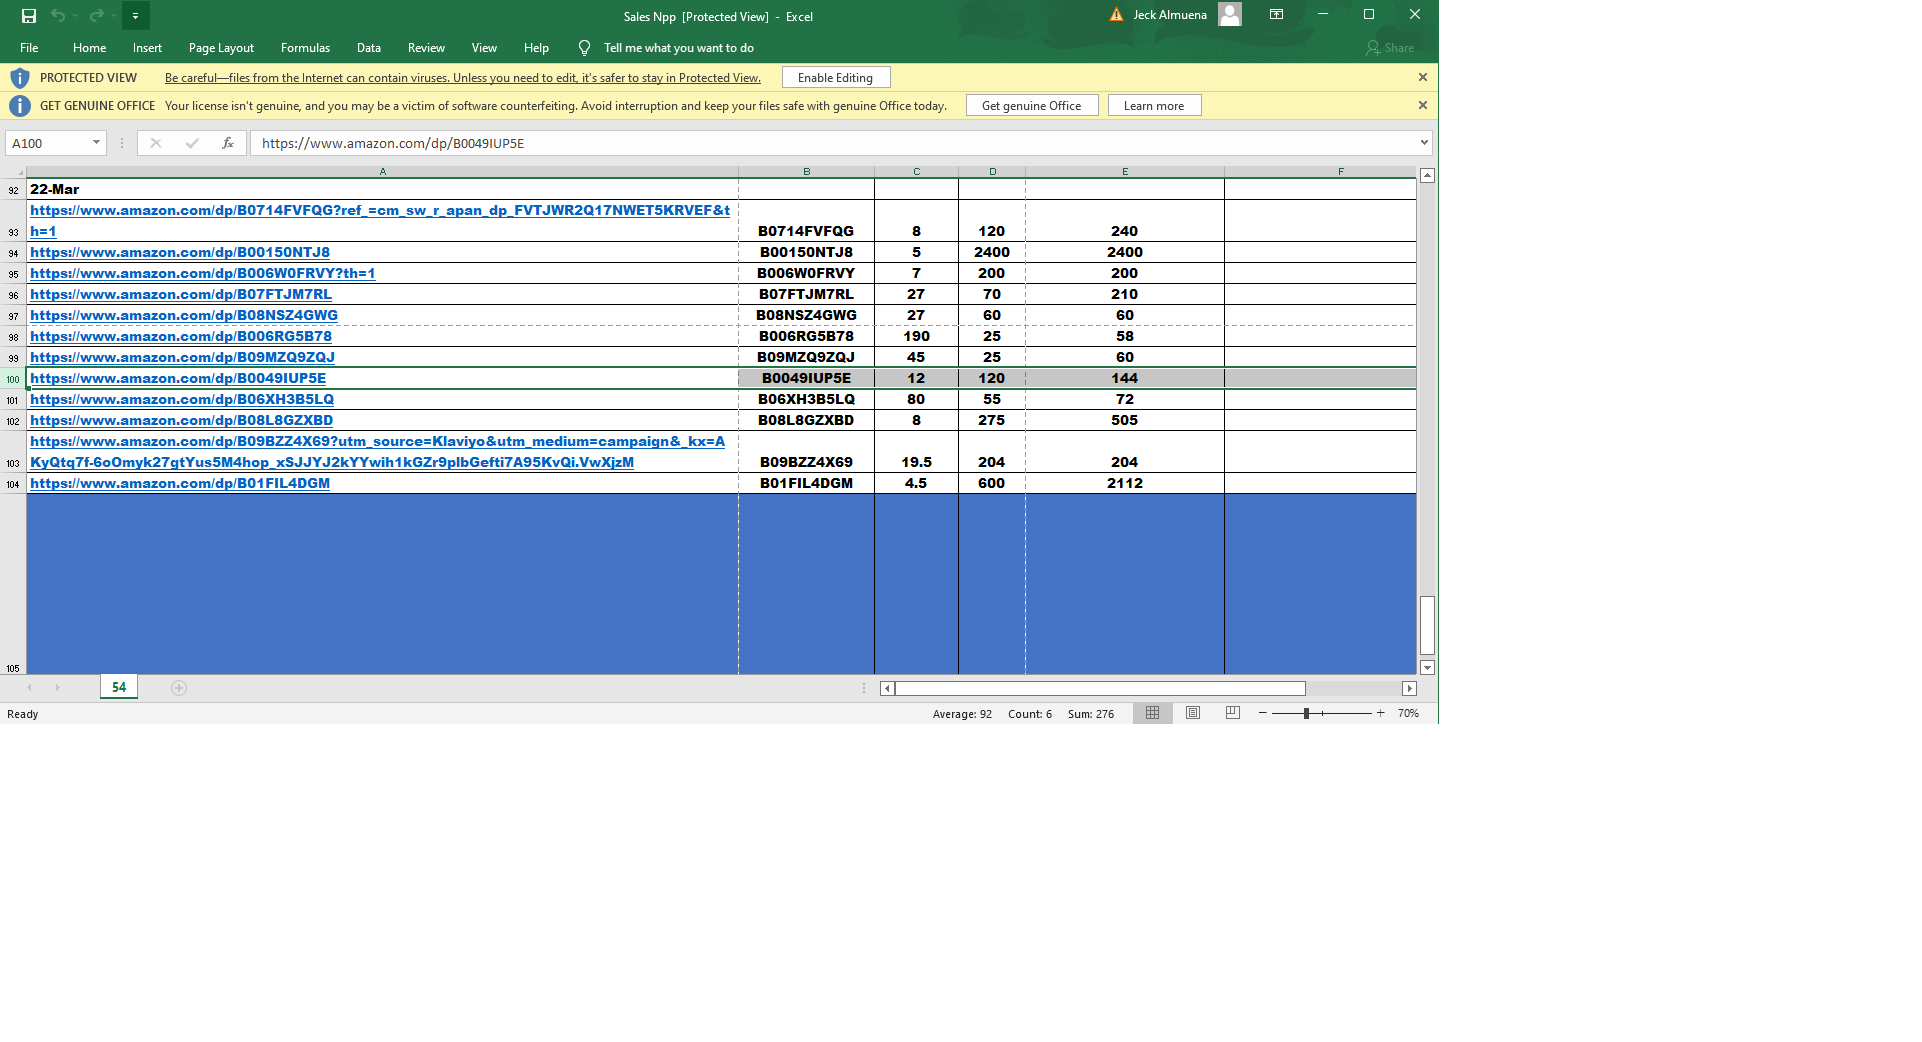Adjust the zoom level slider
Image resolution: width=1922 pixels, height=1042 pixels.
pos(1306,713)
